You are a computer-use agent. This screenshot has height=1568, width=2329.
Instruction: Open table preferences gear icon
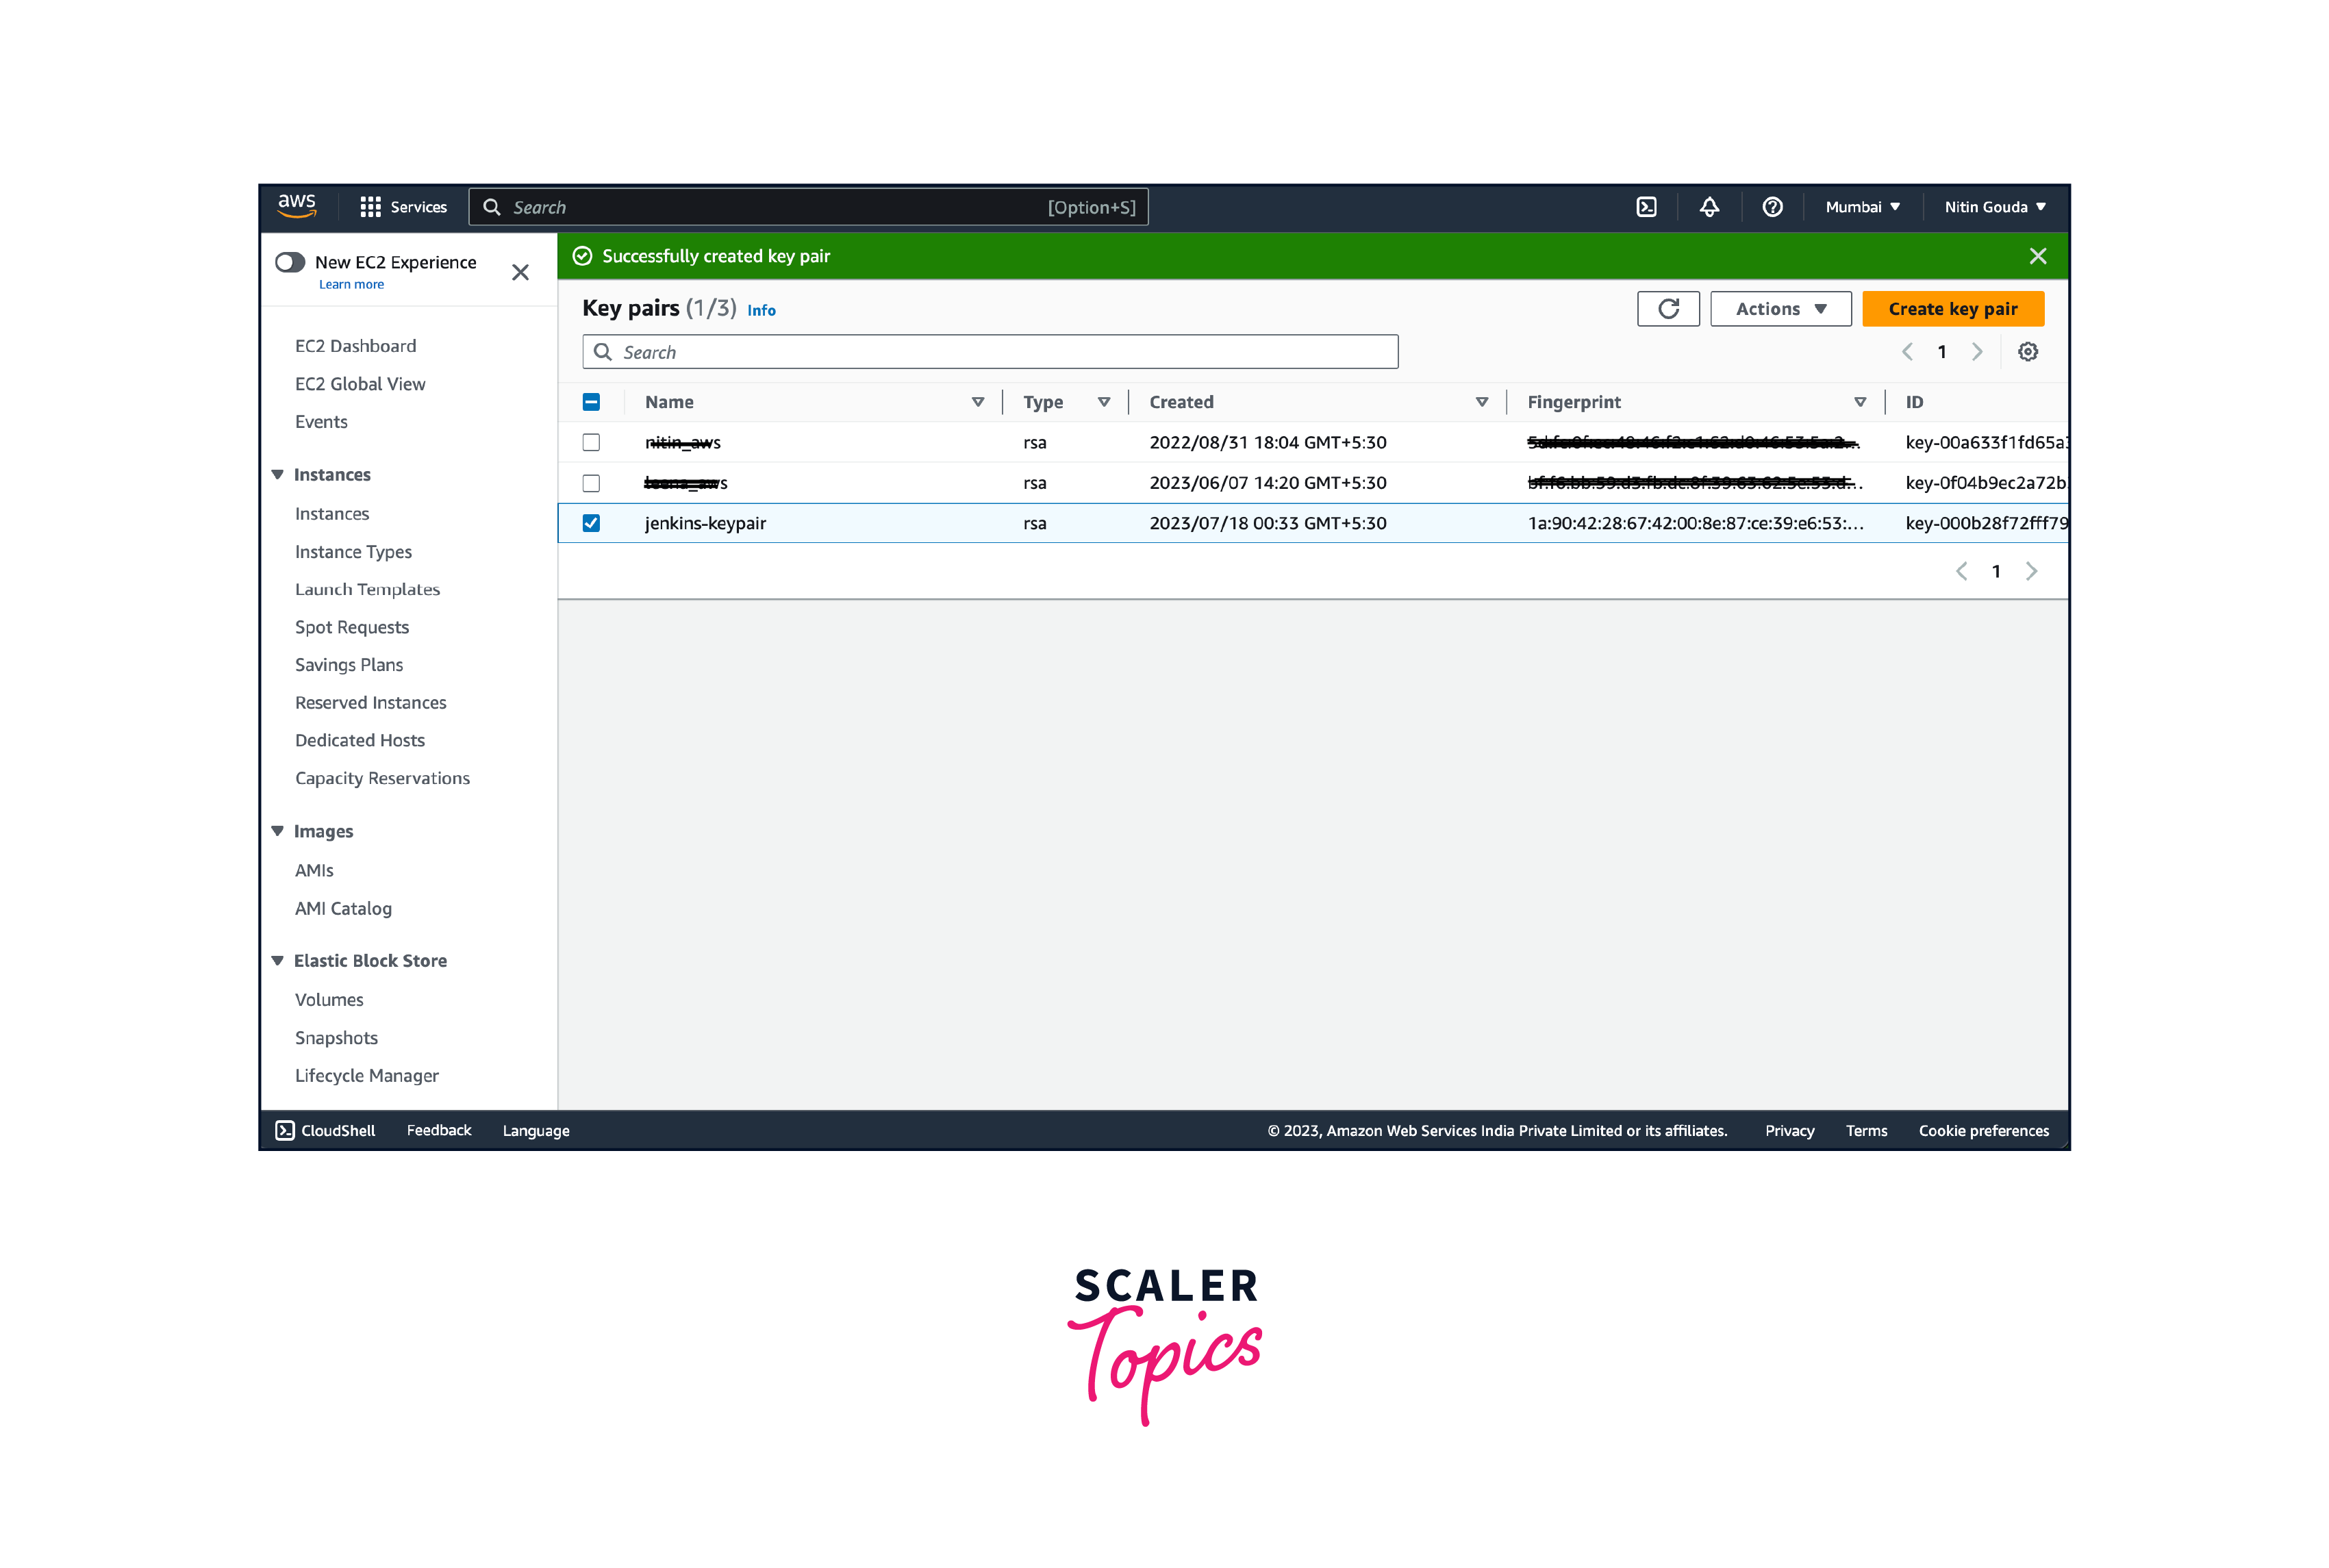2028,351
